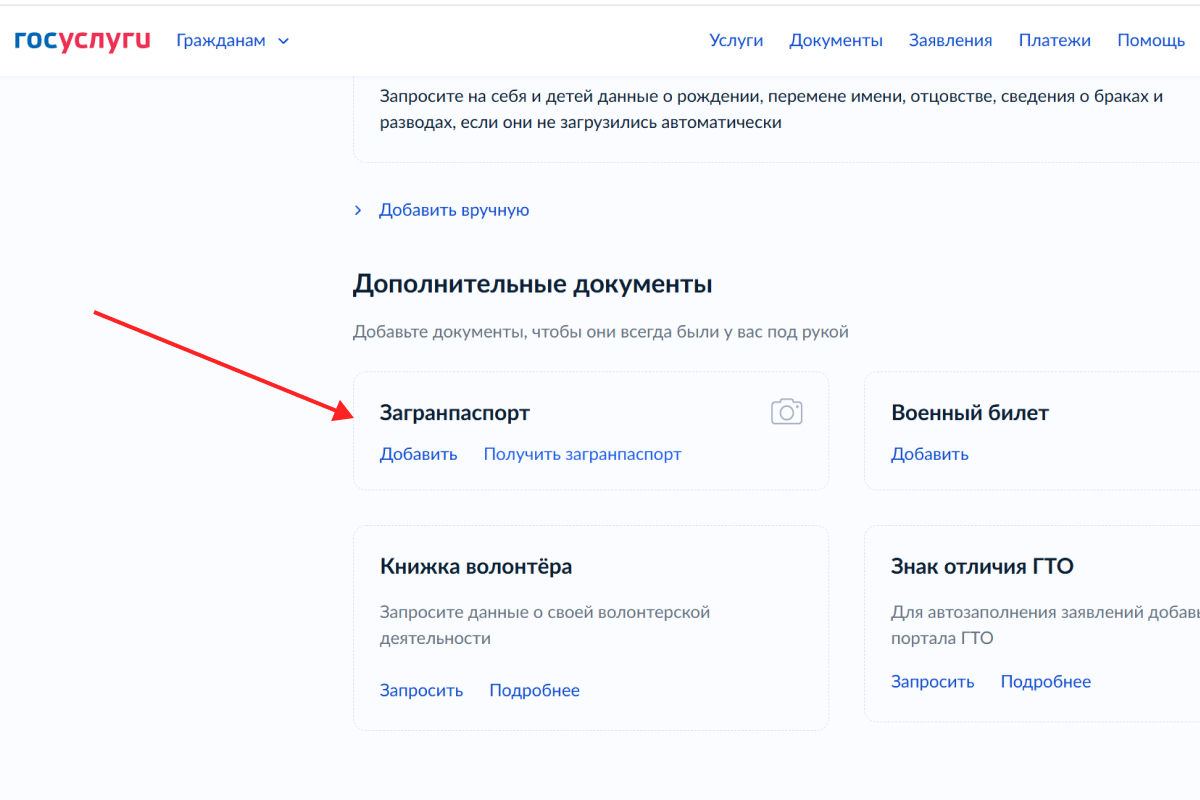
Task: Click the camera icon in Загранпаспорт card
Action: (x=787, y=411)
